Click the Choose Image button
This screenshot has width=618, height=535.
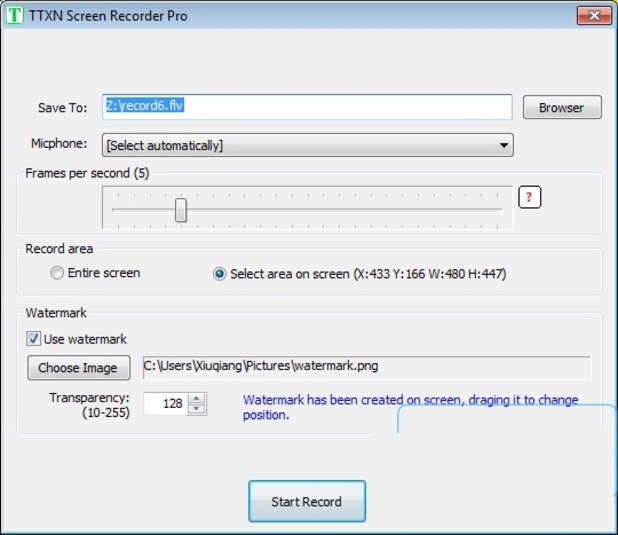click(78, 368)
